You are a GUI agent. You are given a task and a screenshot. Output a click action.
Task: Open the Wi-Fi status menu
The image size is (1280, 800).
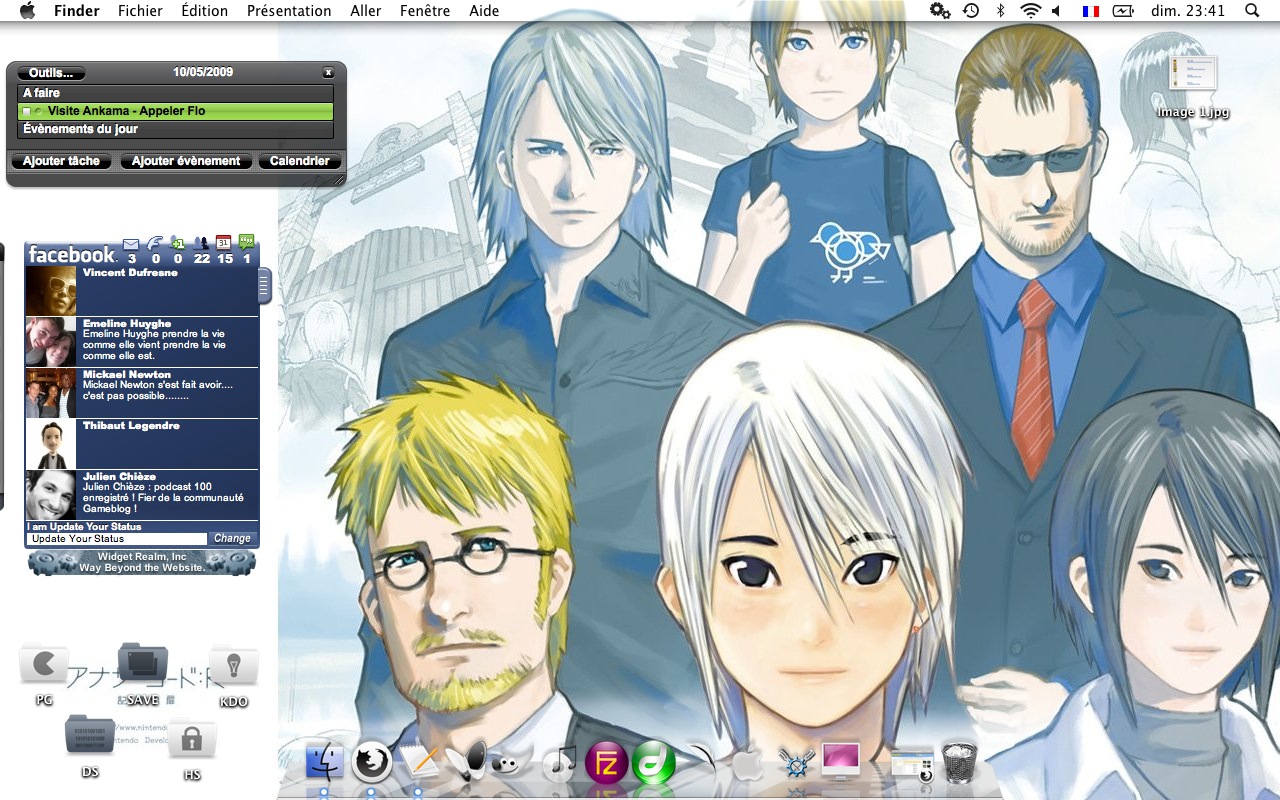pyautogui.click(x=1030, y=11)
